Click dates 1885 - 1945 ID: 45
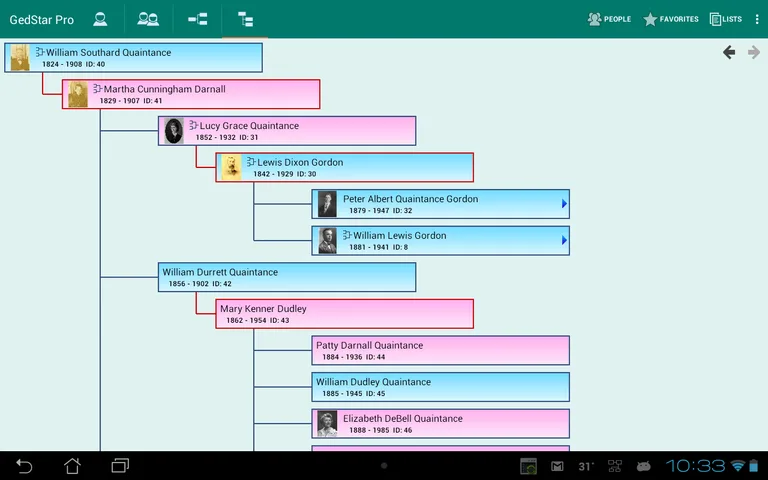The width and height of the screenshot is (768, 480). (x=354, y=394)
